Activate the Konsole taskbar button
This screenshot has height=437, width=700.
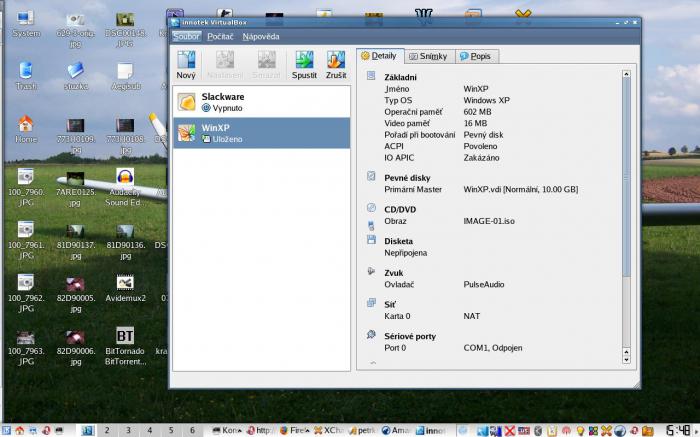[227, 431]
